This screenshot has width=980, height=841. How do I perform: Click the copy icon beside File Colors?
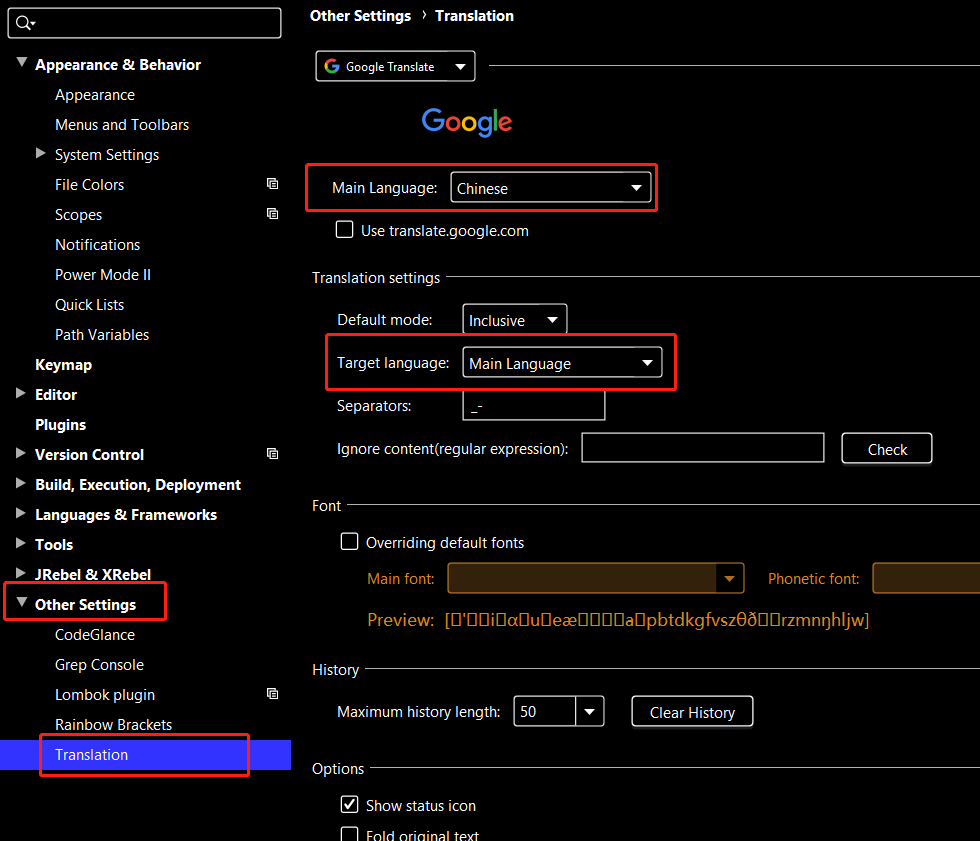(x=272, y=184)
